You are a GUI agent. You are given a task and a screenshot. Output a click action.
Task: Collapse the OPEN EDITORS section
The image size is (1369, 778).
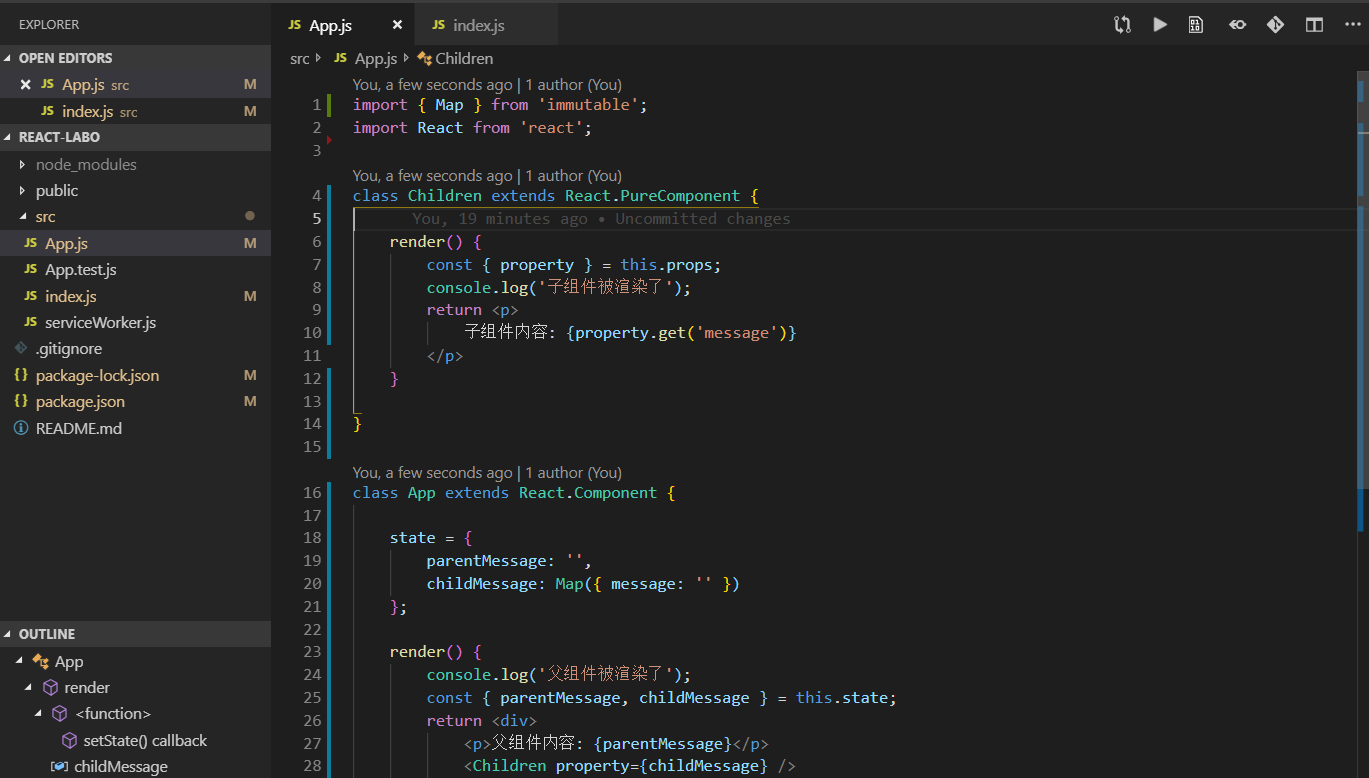[65, 58]
